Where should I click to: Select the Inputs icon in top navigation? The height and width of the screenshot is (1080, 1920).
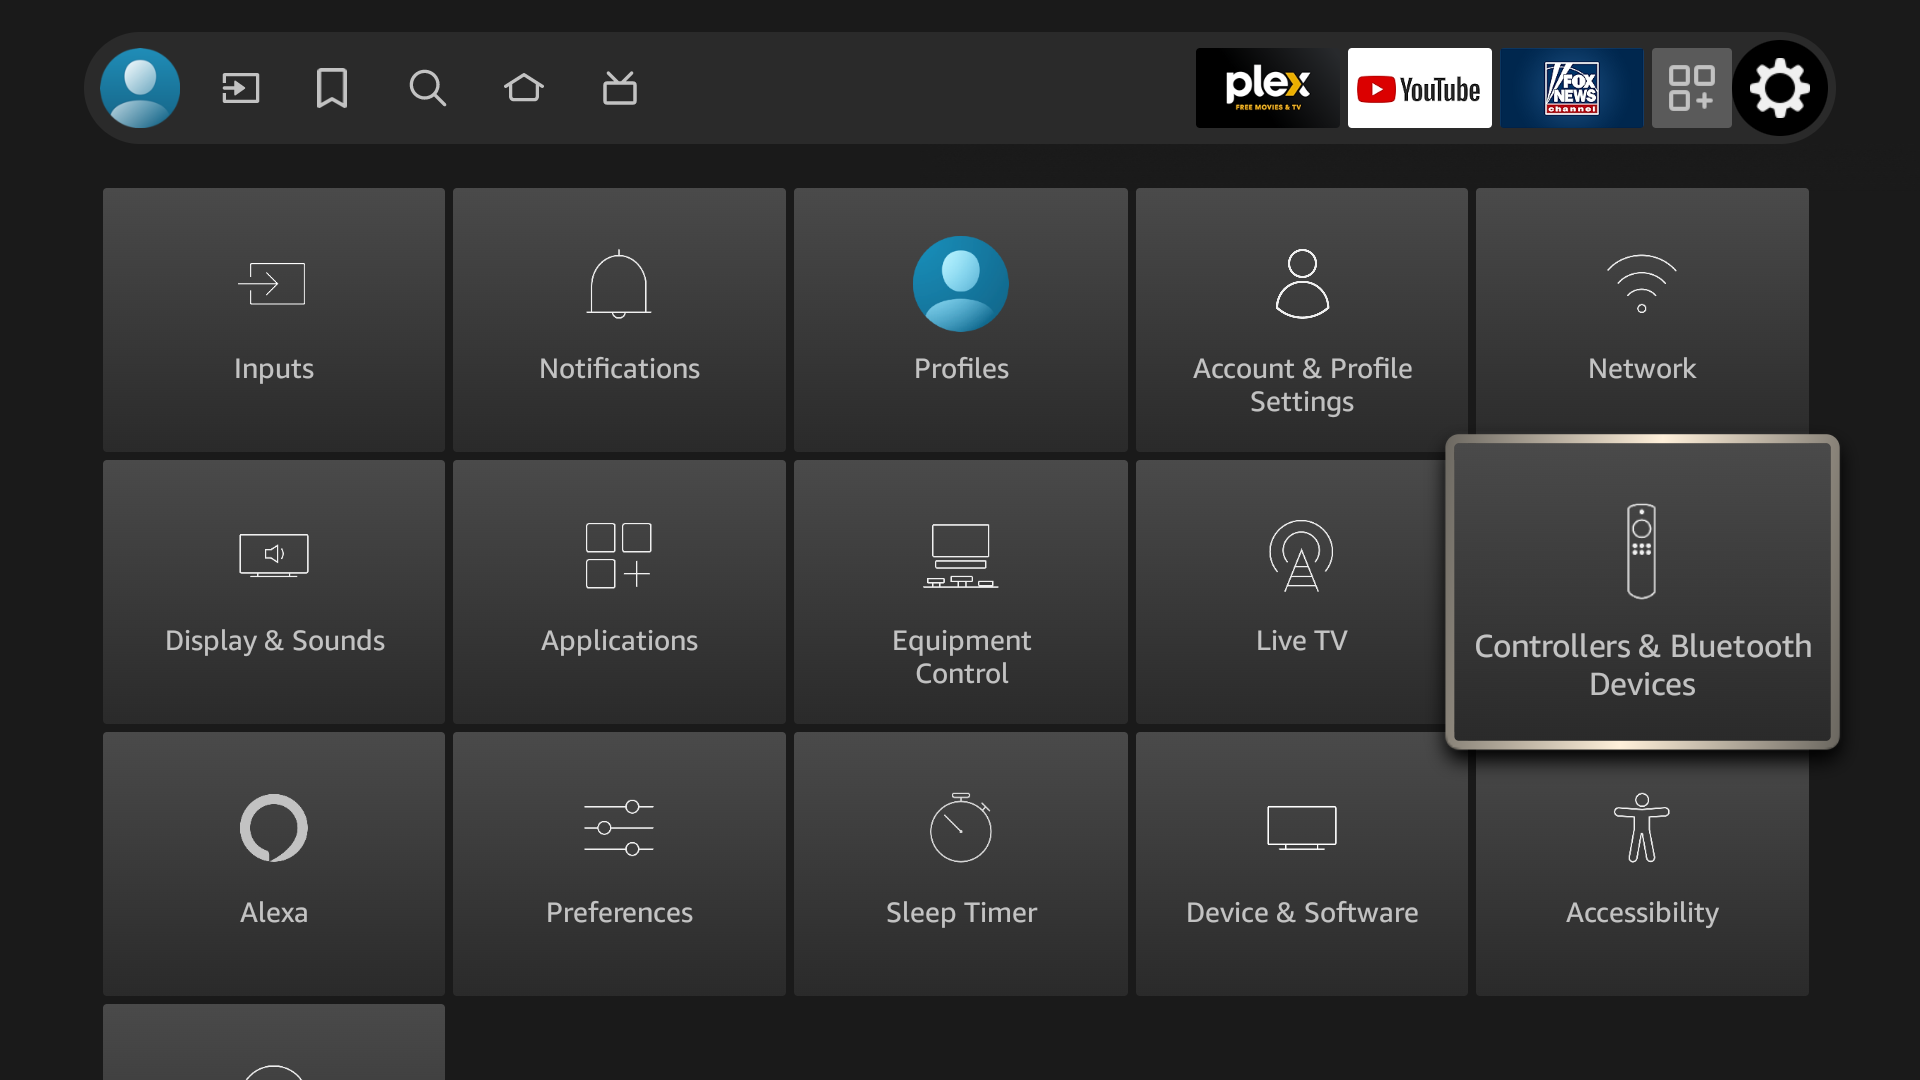click(240, 88)
